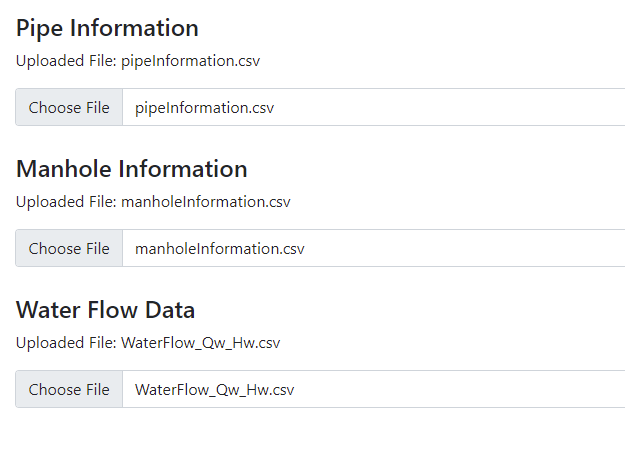
Task: Click the Water Flow Data heading
Action: (x=105, y=310)
